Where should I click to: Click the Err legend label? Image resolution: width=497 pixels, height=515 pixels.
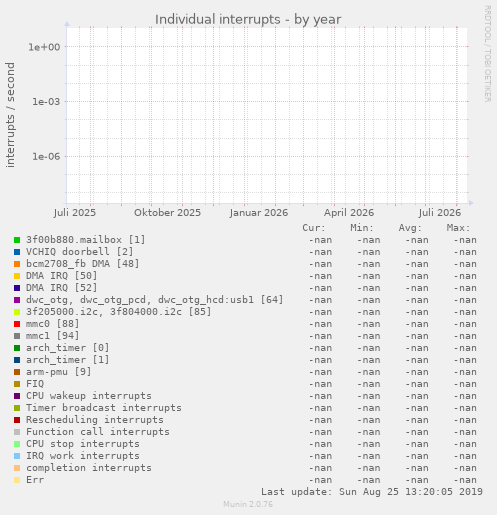[35, 480]
